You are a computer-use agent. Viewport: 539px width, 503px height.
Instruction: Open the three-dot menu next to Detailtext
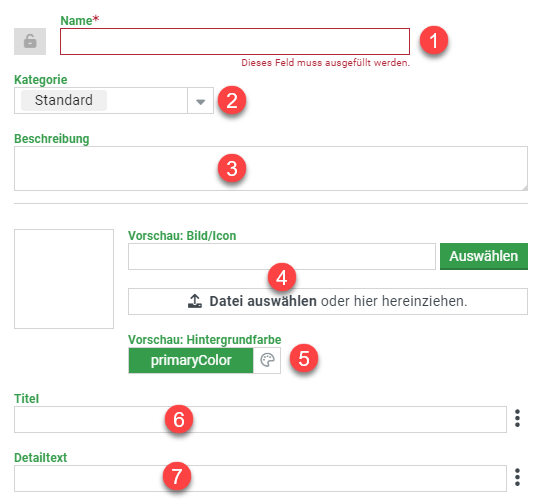[517, 477]
